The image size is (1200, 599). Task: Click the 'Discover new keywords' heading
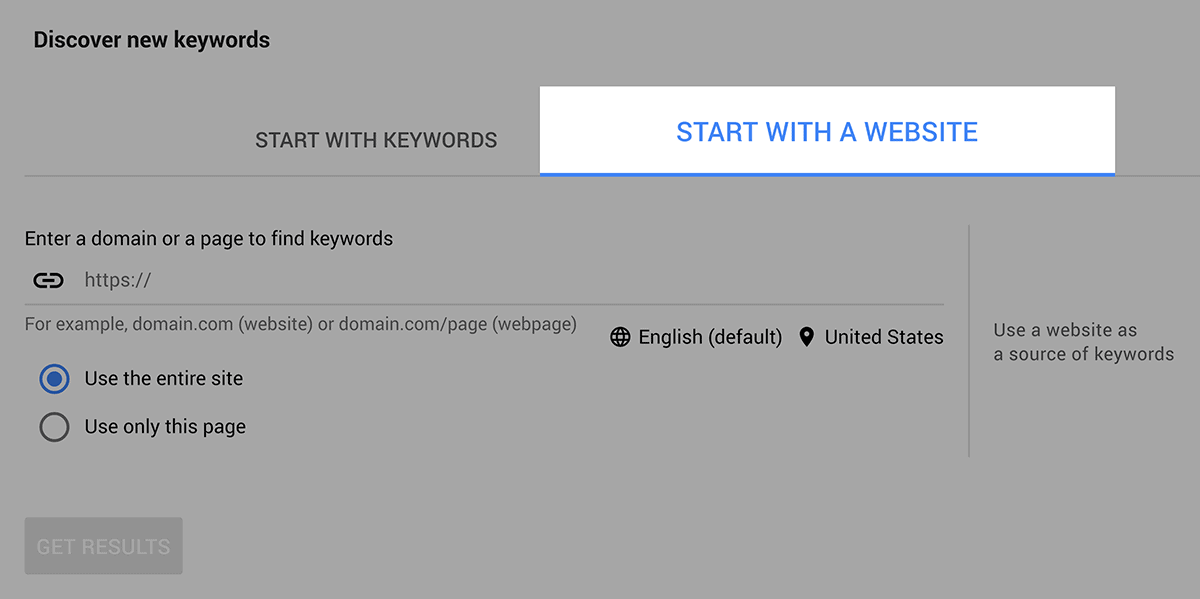click(152, 41)
